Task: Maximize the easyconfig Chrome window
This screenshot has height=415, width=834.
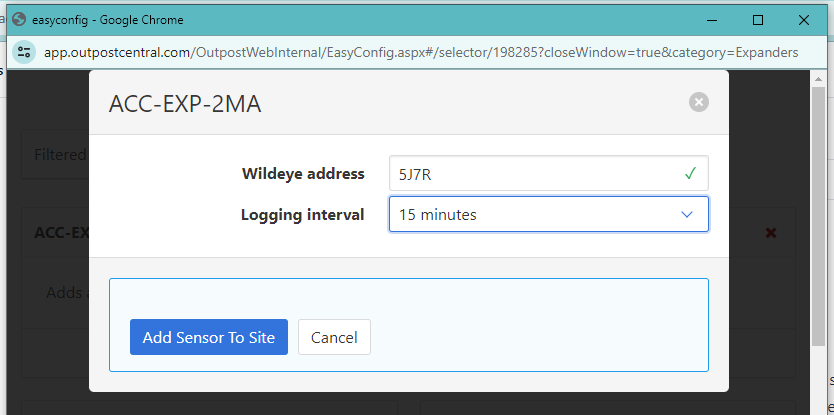Action: 758,20
